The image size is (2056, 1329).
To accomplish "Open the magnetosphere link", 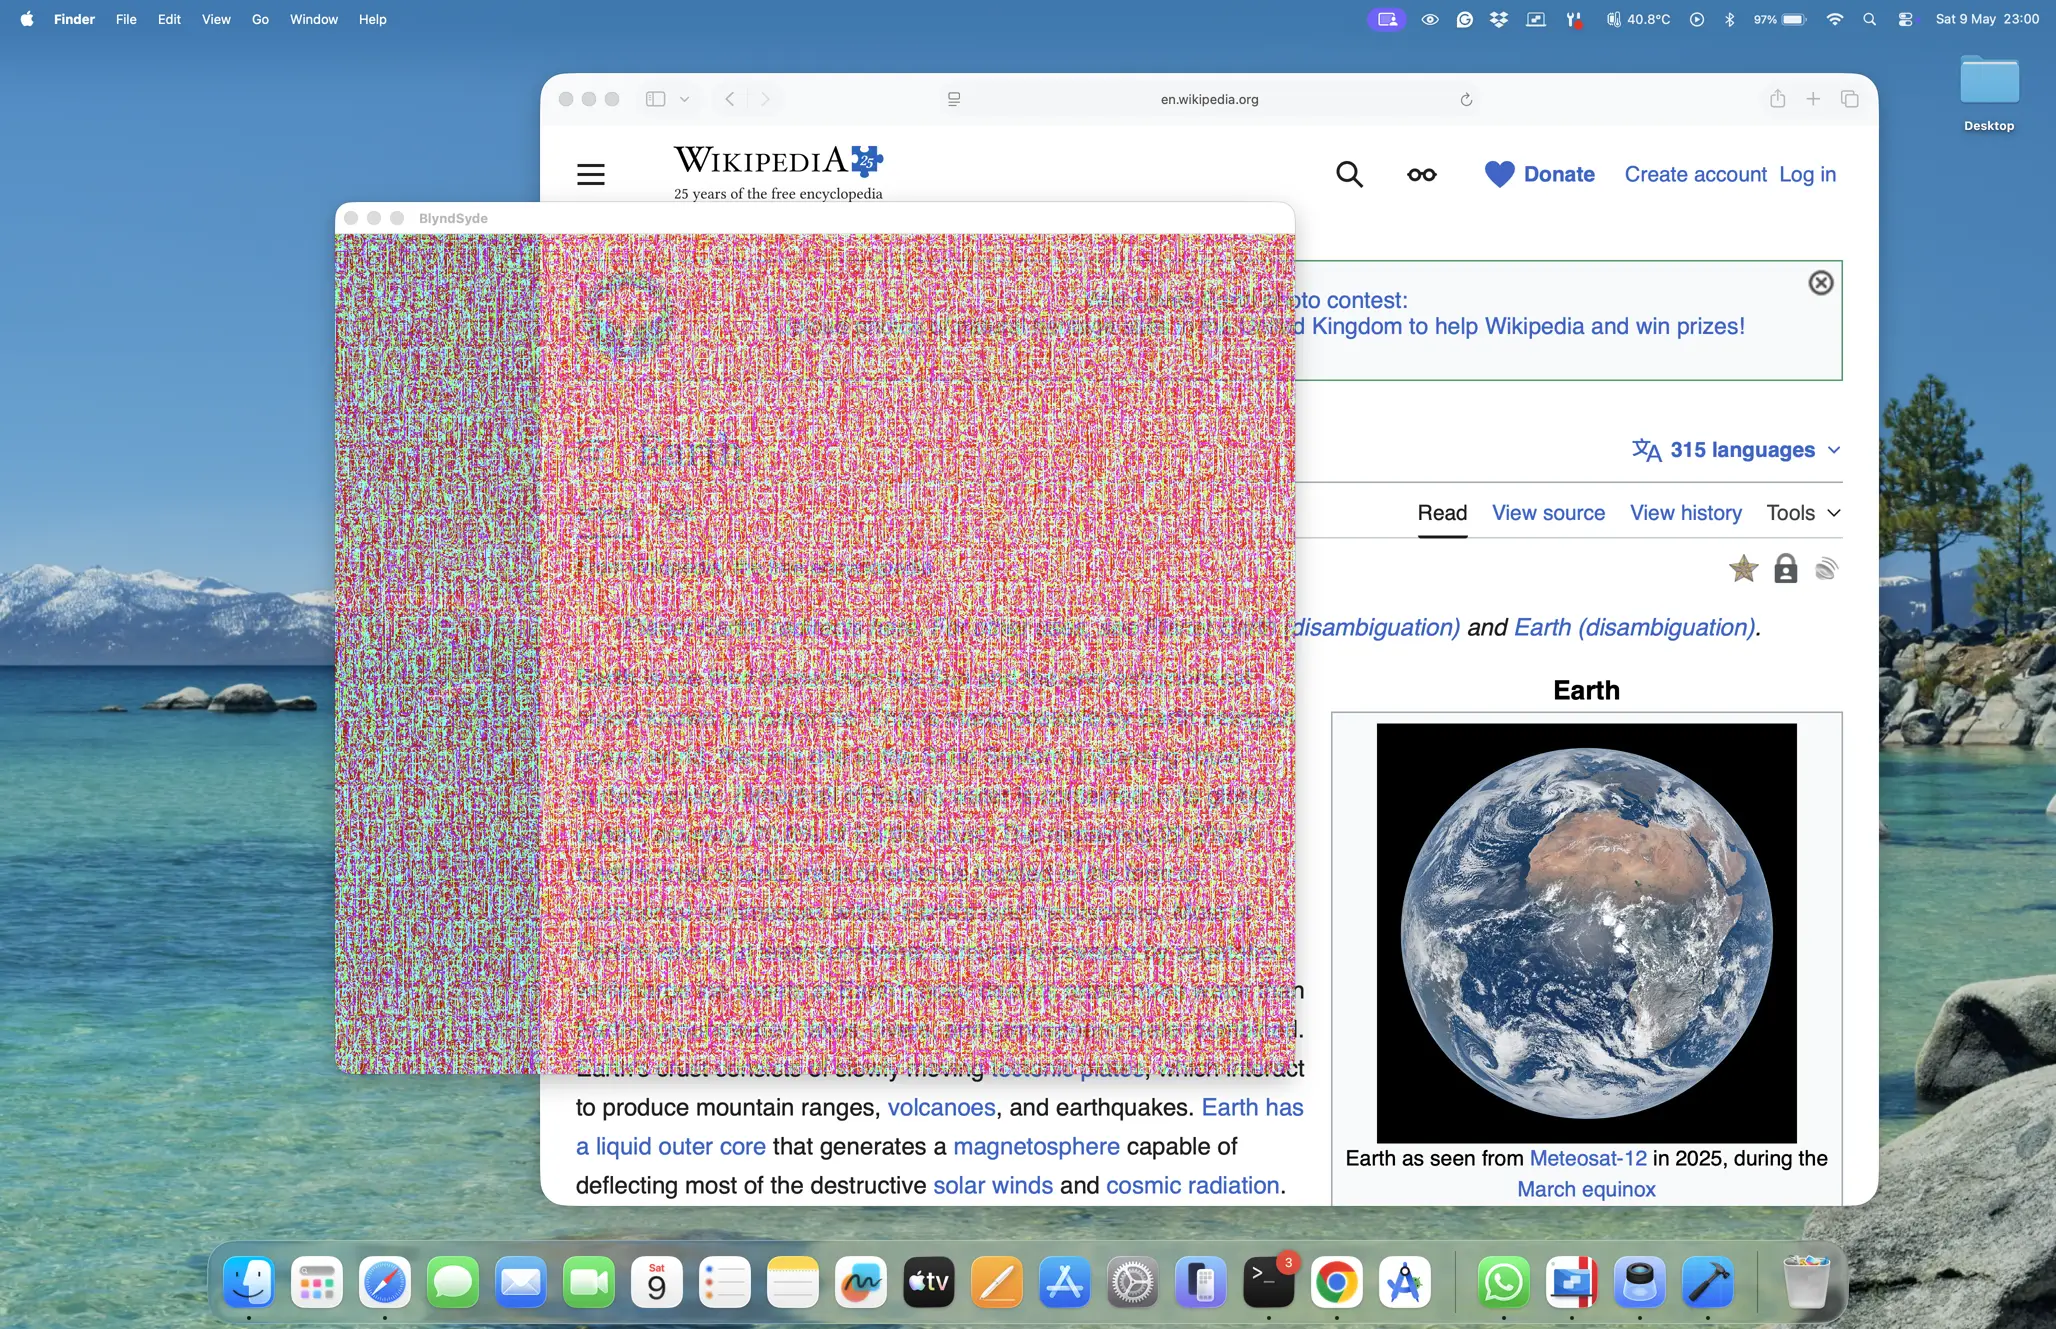I will [1036, 1146].
